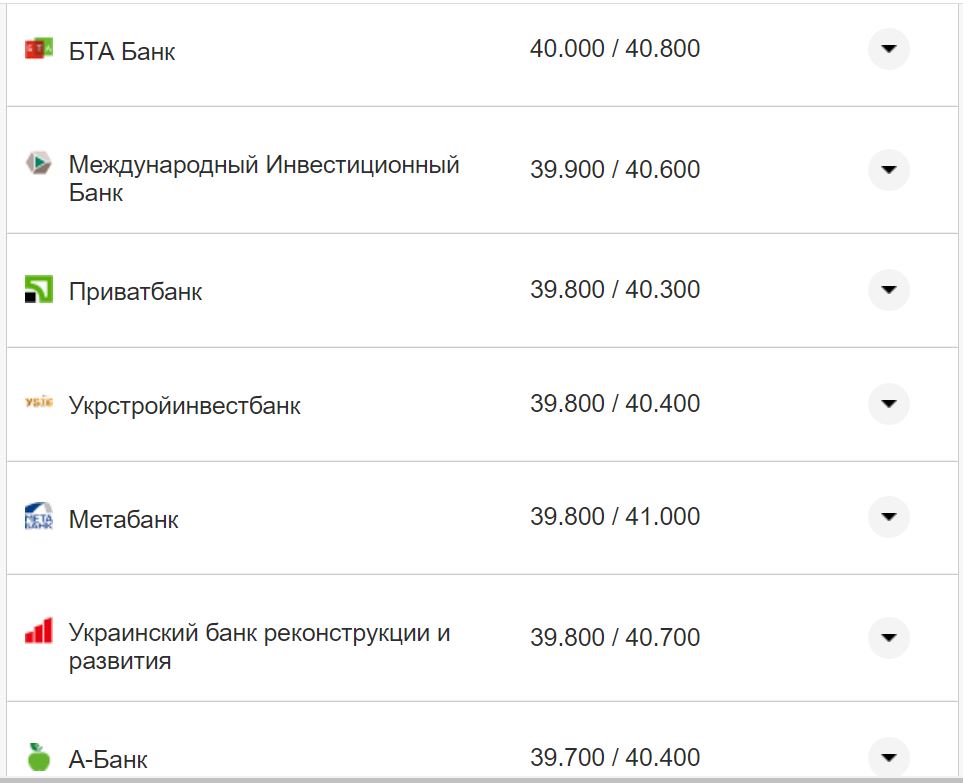Click the 39.700 / 40.400 А-Банк rate
This screenshot has width=963, height=783.
coord(616,755)
